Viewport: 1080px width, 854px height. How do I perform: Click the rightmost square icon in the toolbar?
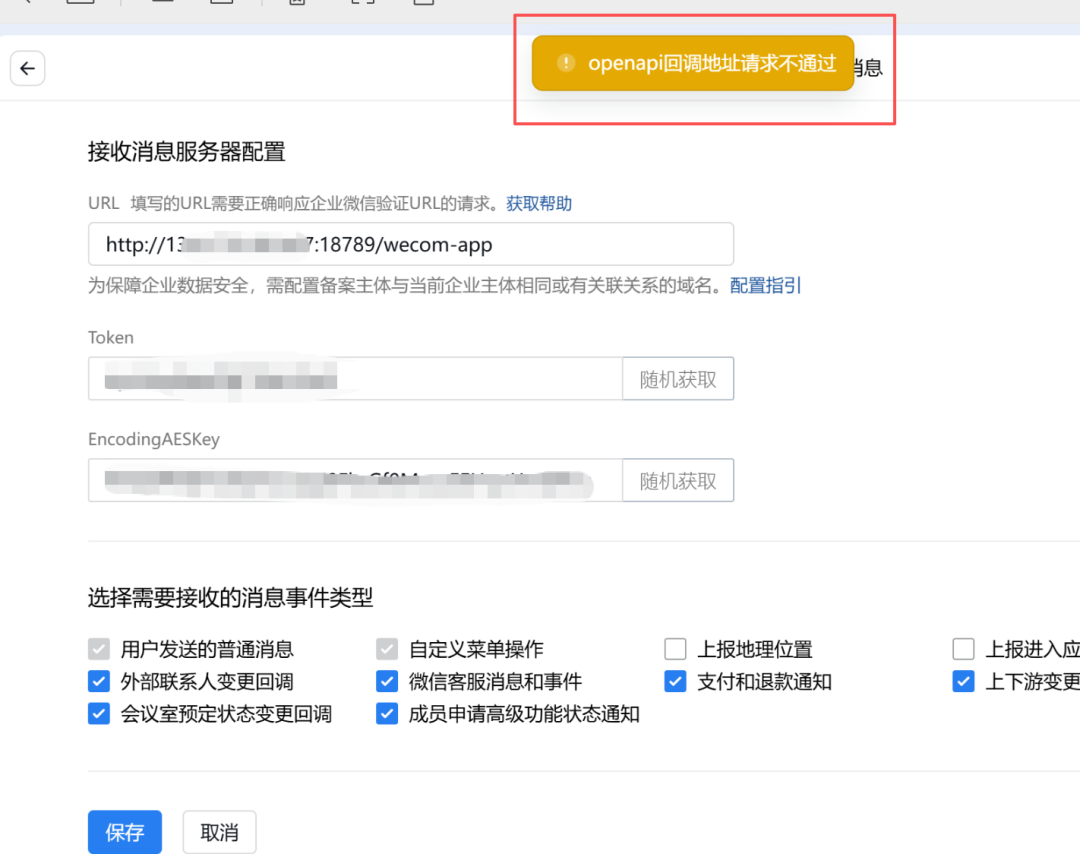click(425, 4)
